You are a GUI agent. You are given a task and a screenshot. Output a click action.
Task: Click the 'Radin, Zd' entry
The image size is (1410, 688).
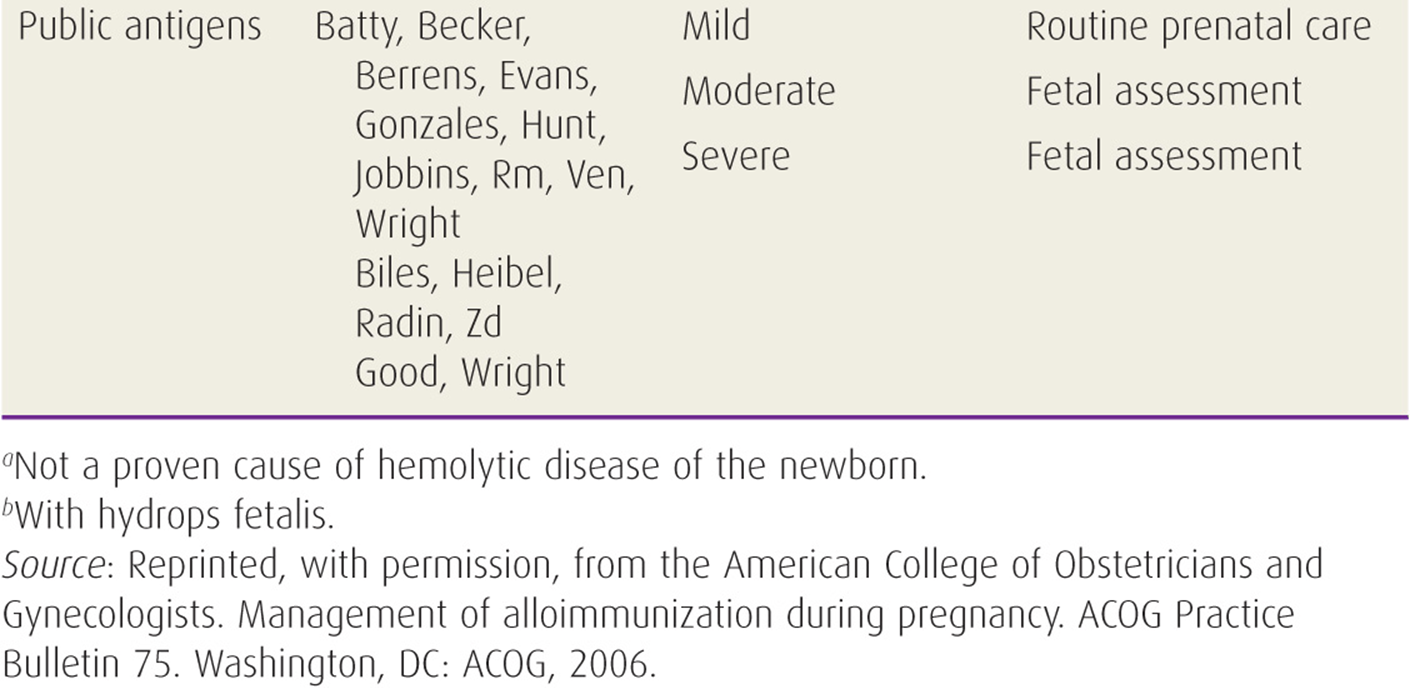coord(428,322)
